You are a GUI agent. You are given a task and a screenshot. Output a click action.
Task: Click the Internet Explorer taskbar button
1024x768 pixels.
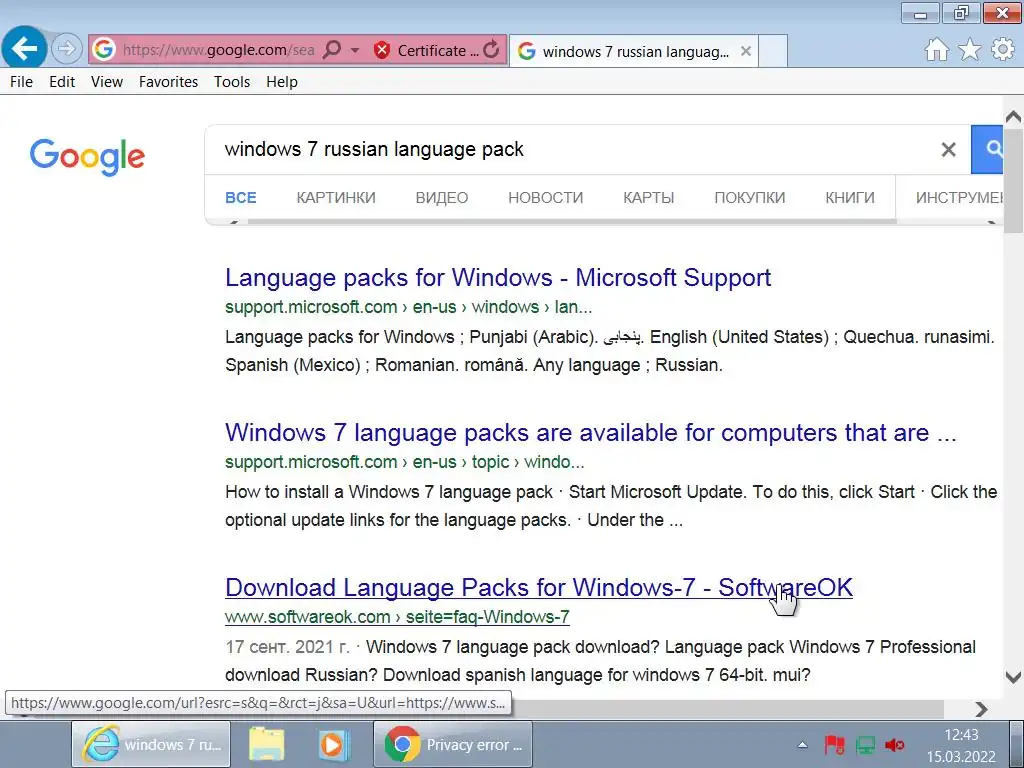[151, 744]
